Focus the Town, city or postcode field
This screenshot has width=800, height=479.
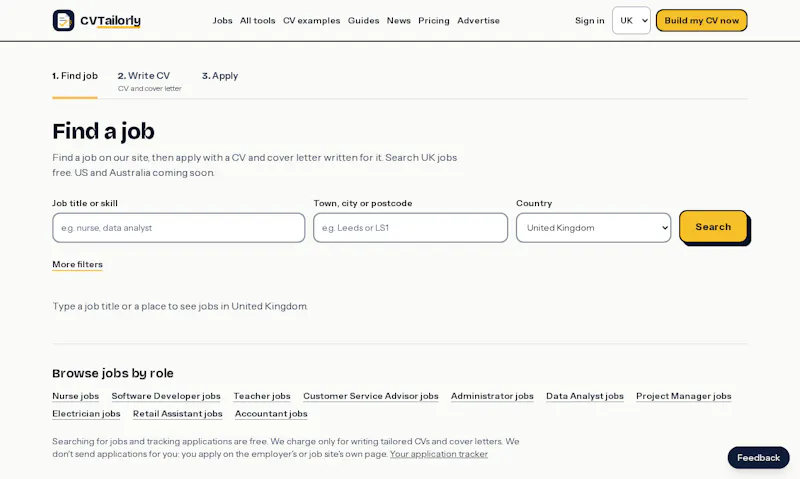tap(410, 228)
